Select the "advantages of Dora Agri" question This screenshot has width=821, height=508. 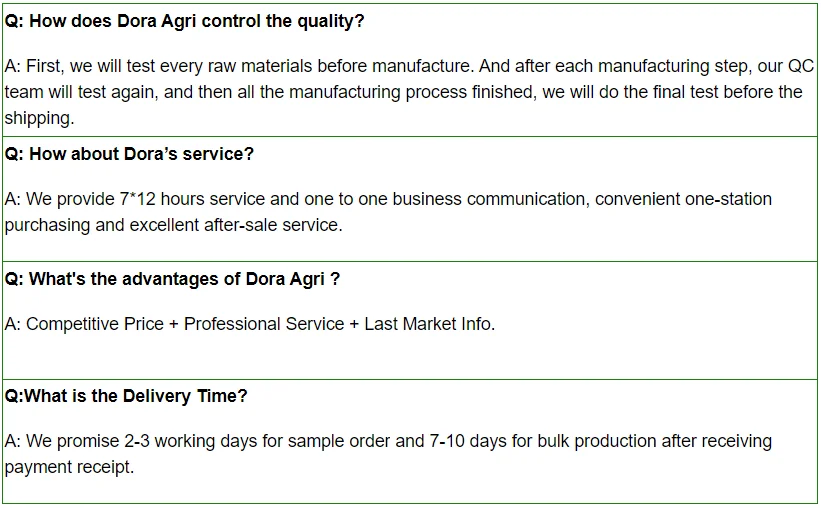[173, 279]
